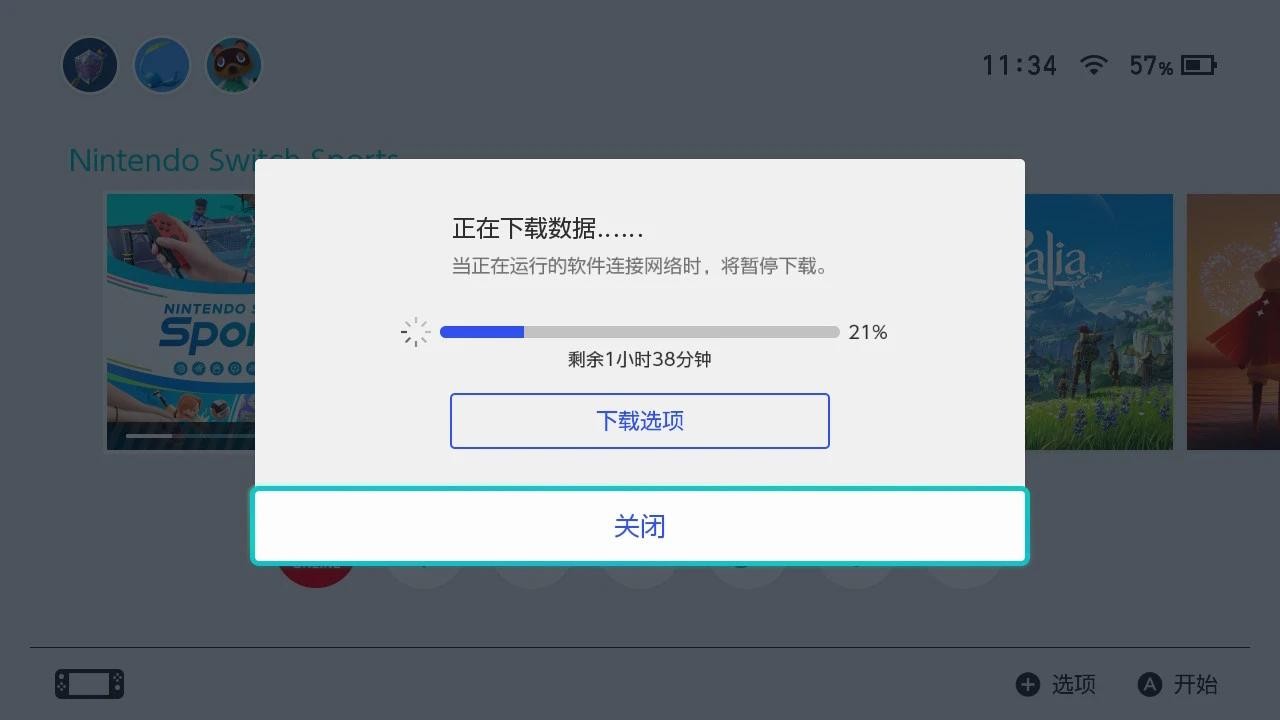Image resolution: width=1280 pixels, height=720 pixels.
Task: Close the dialog with 关闭
Action: 640,526
